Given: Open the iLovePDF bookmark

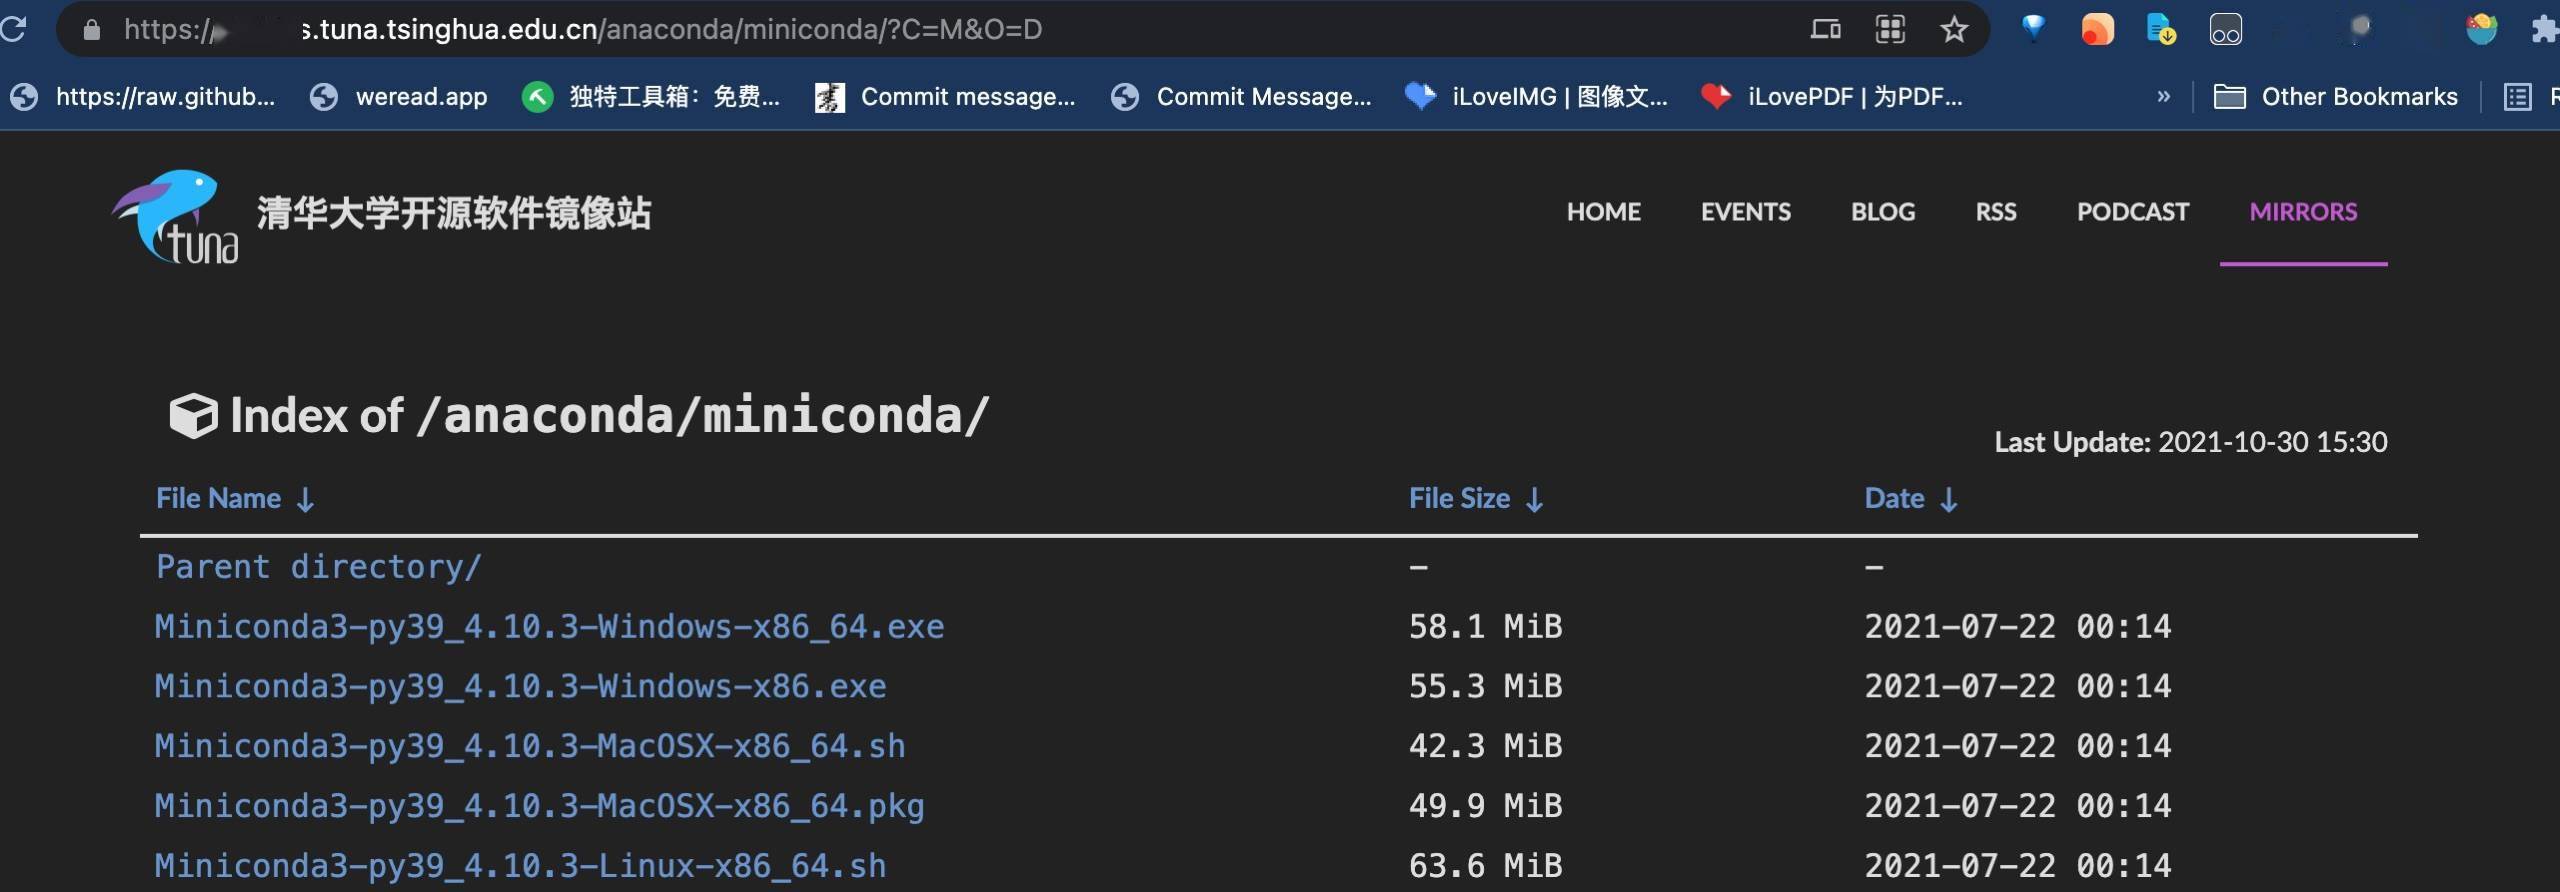Looking at the screenshot, I should pos(1832,97).
